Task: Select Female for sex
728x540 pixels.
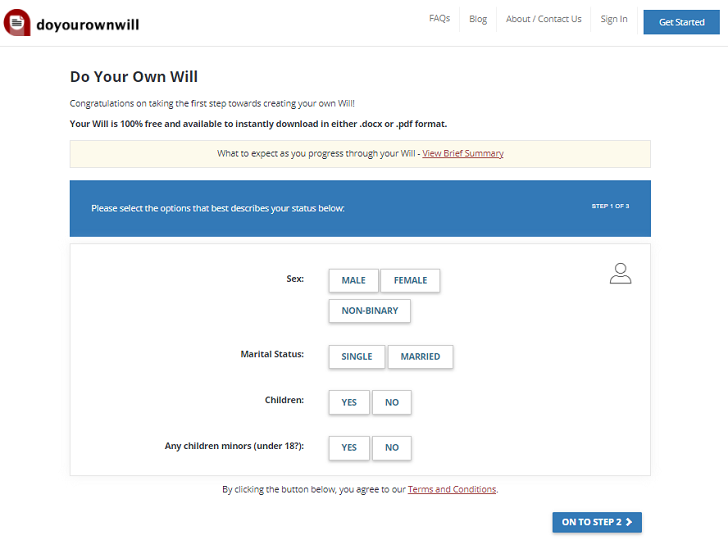Action: [410, 281]
